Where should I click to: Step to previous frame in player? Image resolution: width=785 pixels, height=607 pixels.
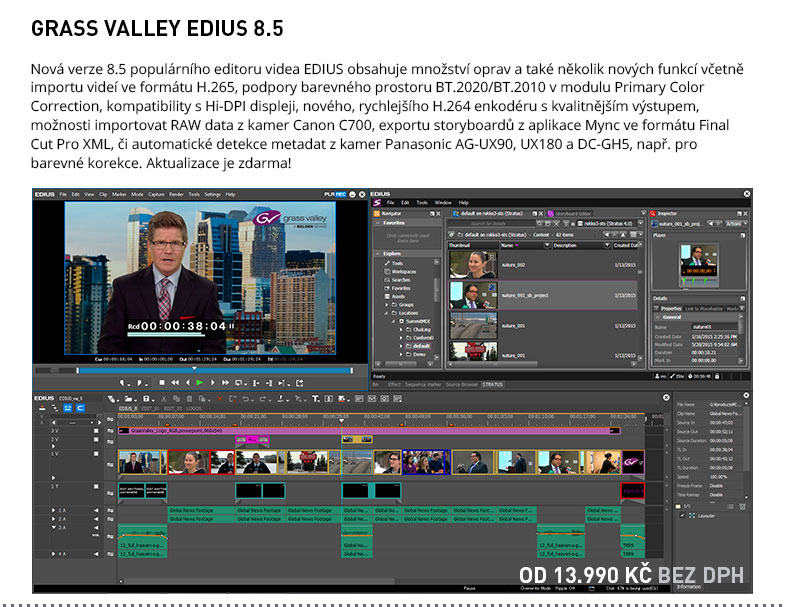[188, 383]
